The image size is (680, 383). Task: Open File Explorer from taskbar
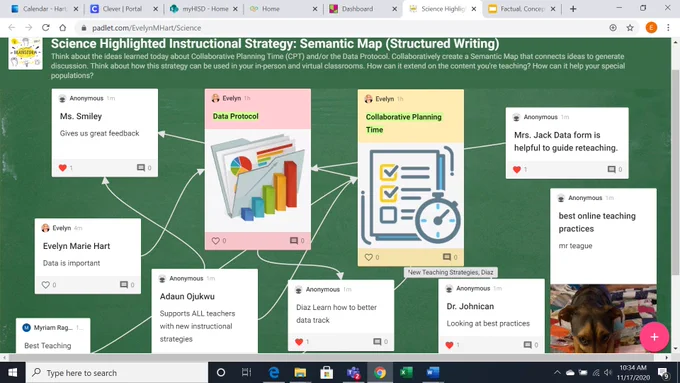tap(300, 373)
